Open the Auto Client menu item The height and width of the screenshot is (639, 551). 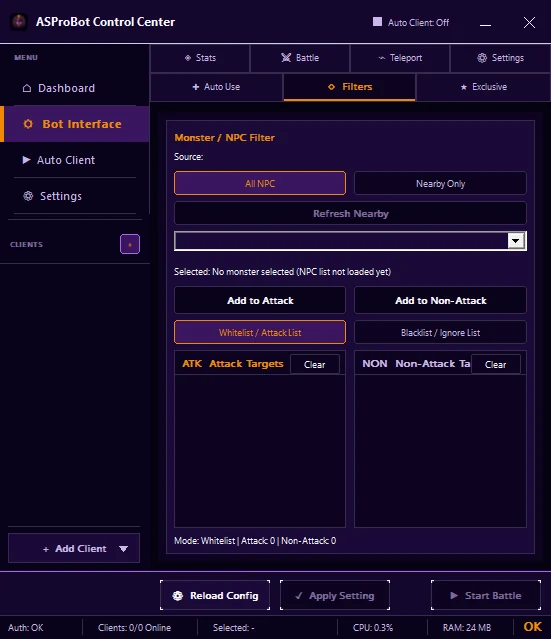(75, 160)
